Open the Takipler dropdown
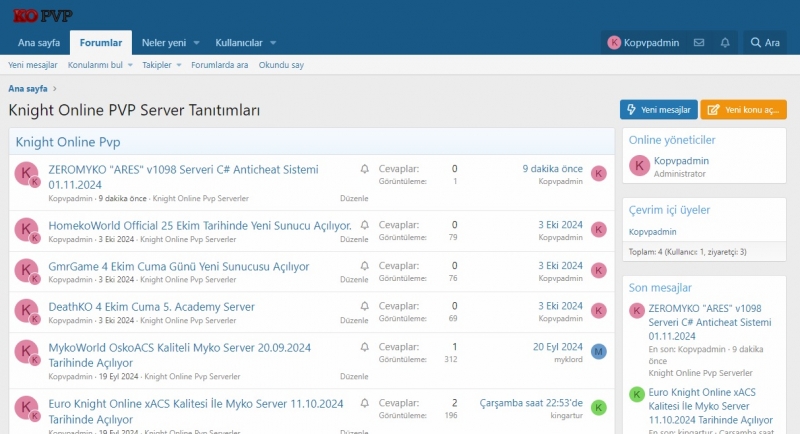 point(161,65)
